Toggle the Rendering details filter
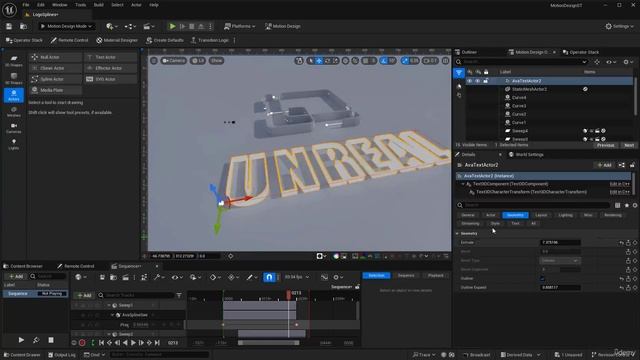640x360 pixels. pos(612,215)
